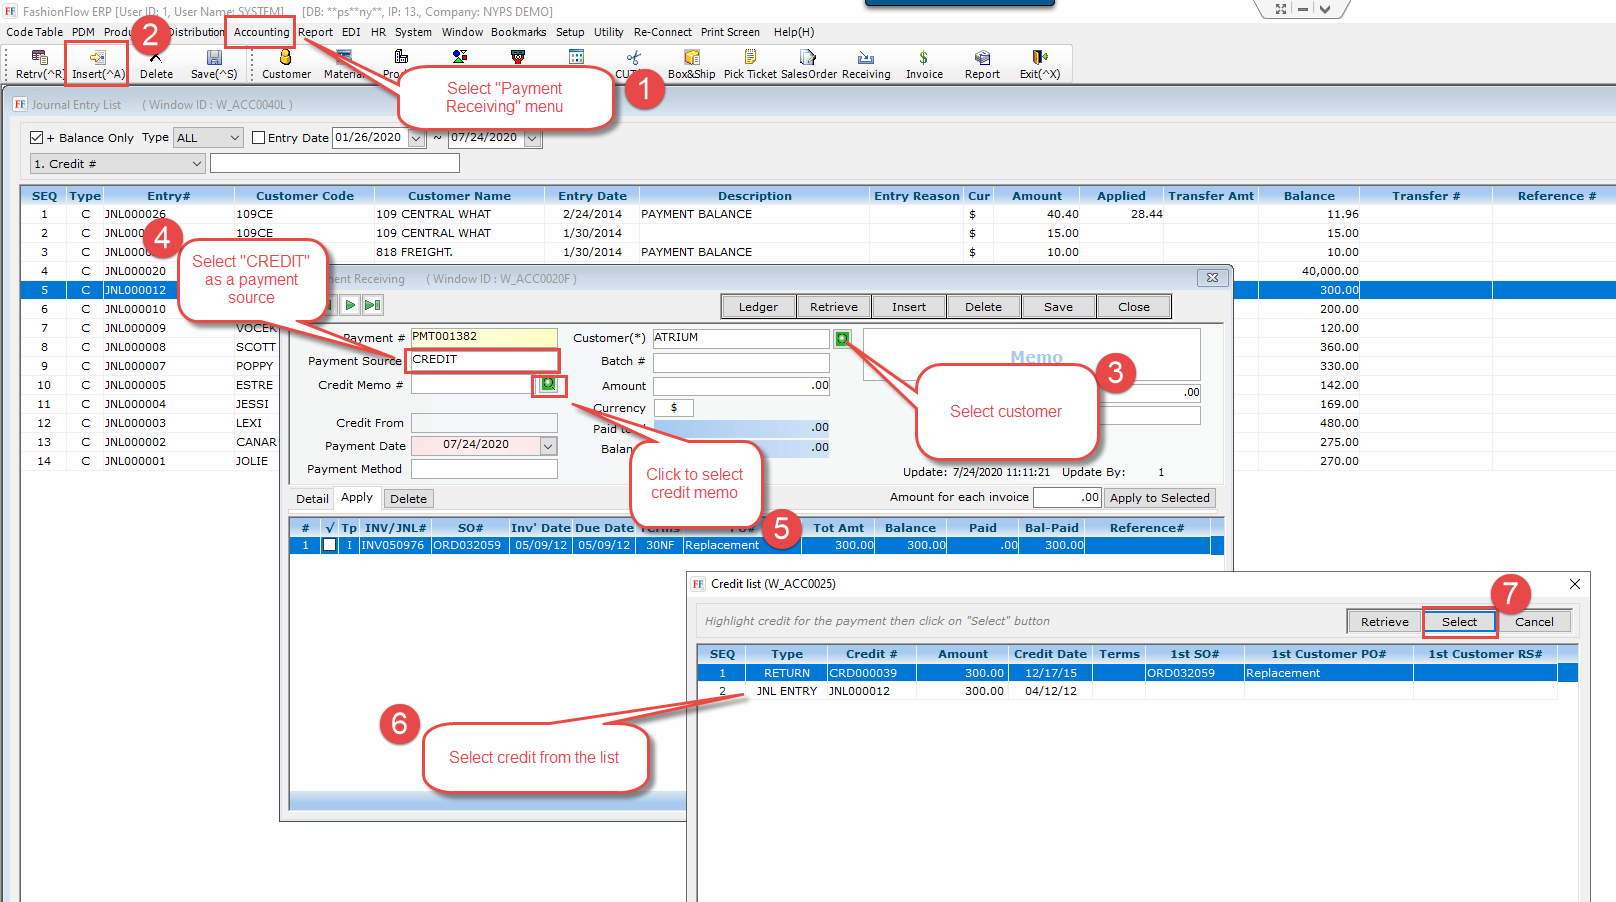
Task: Expand the Type dropdown showing ALL
Action: (235, 138)
